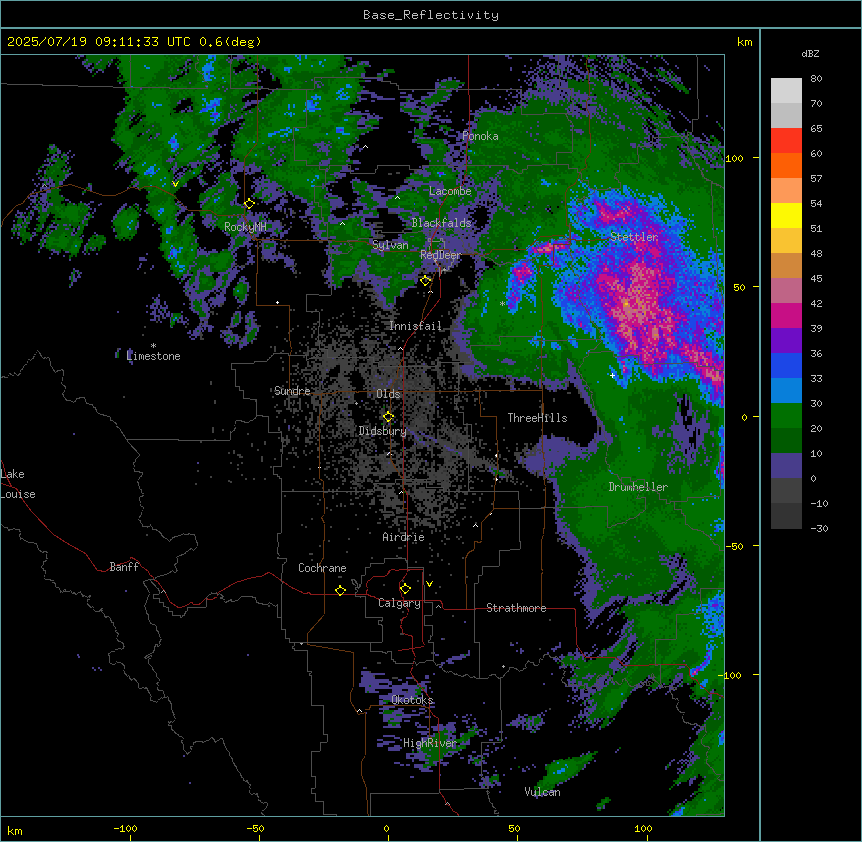This screenshot has width=862, height=842.
Task: Click the RockyMH label
Action: (245, 227)
